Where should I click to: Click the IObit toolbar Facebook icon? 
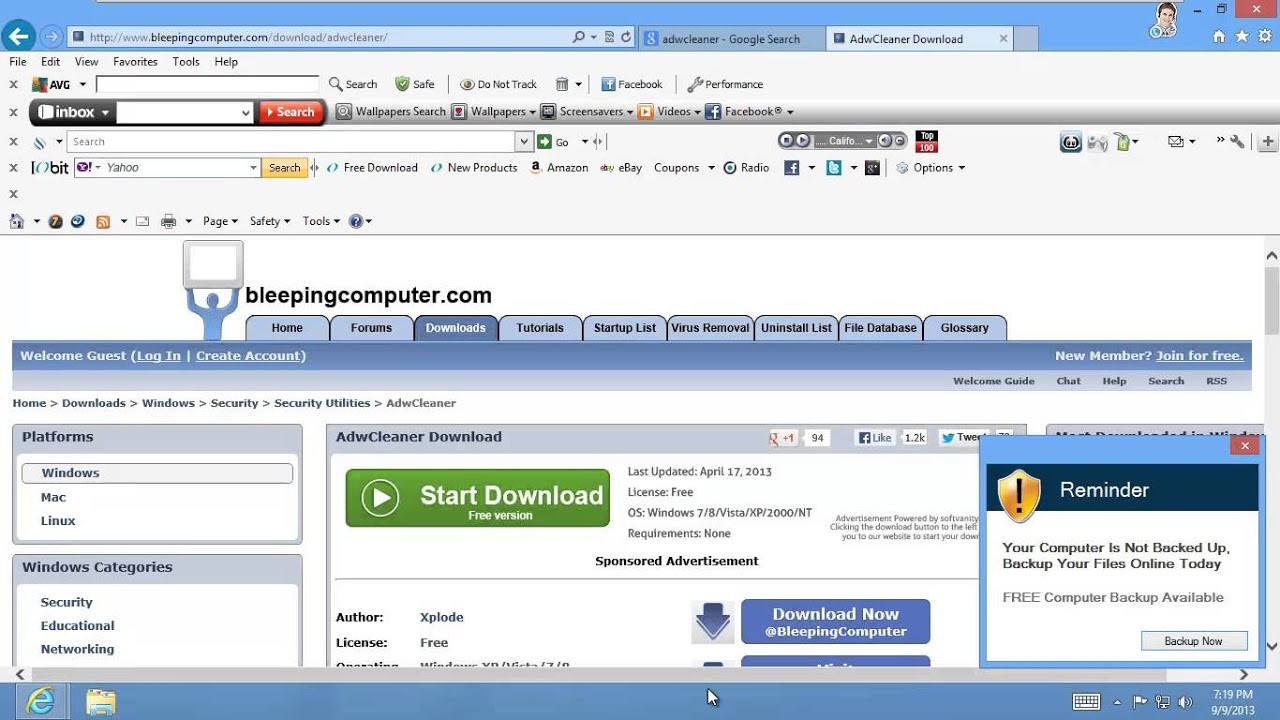791,168
